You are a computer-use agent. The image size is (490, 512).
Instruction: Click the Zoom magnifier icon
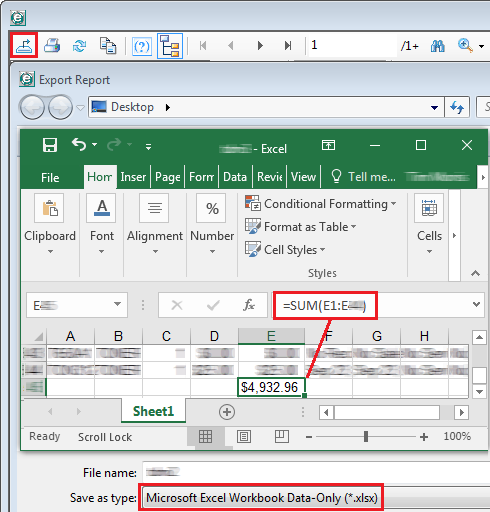pos(465,45)
